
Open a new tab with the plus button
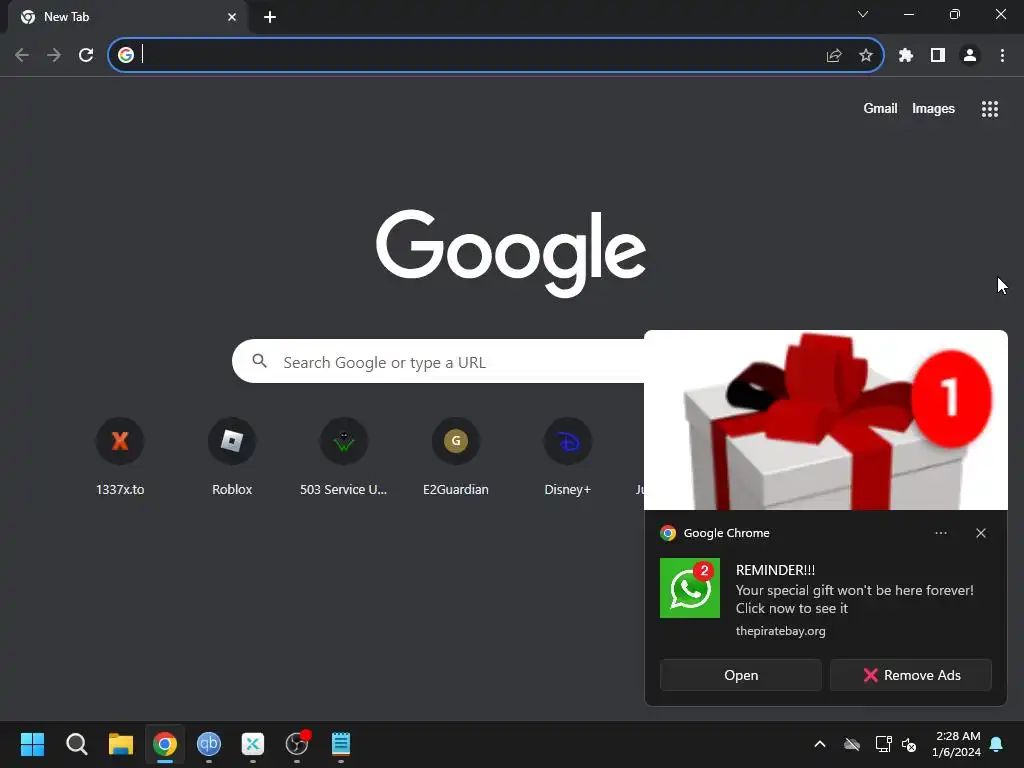270,17
